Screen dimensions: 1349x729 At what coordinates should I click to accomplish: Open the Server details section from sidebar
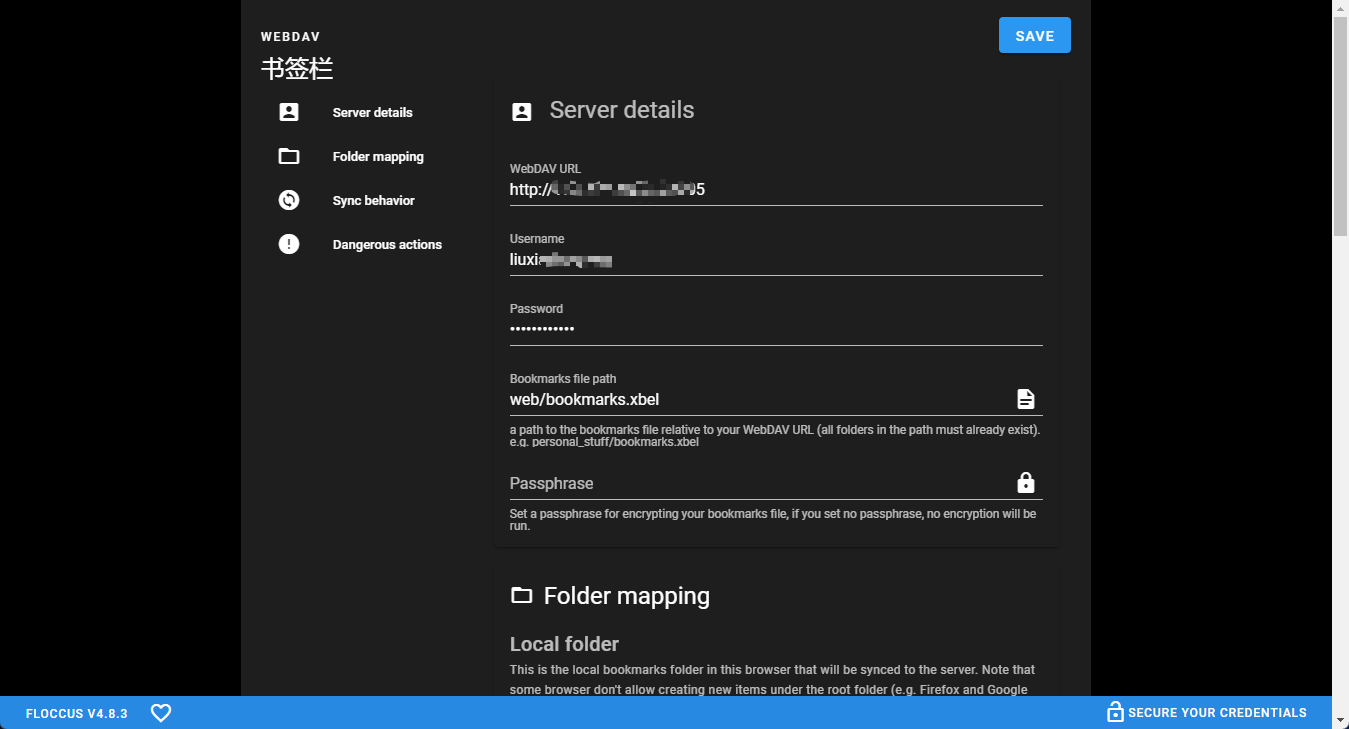pyautogui.click(x=372, y=112)
